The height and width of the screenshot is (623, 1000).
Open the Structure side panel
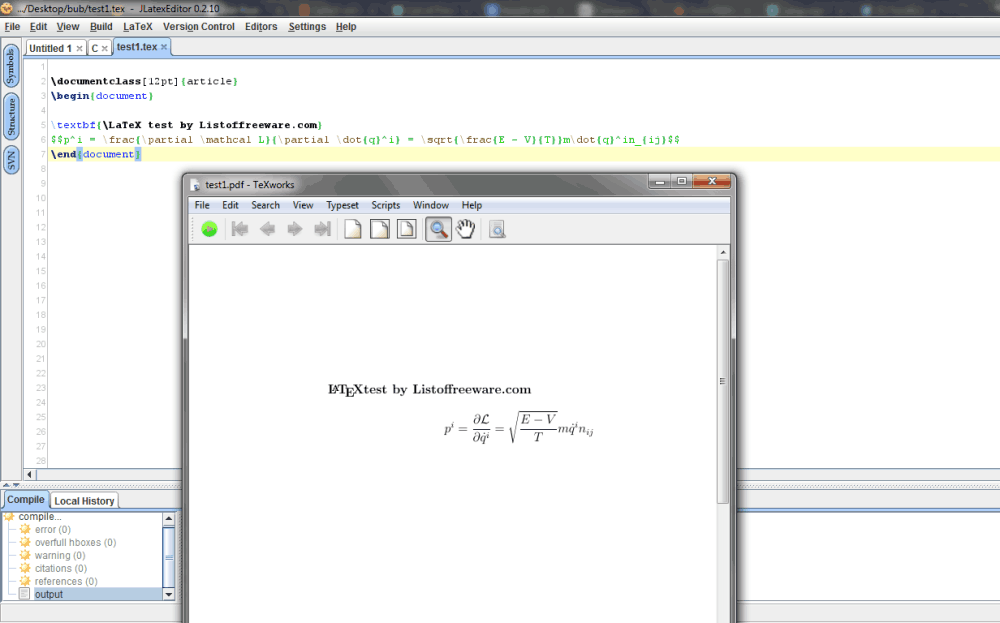[x=11, y=117]
